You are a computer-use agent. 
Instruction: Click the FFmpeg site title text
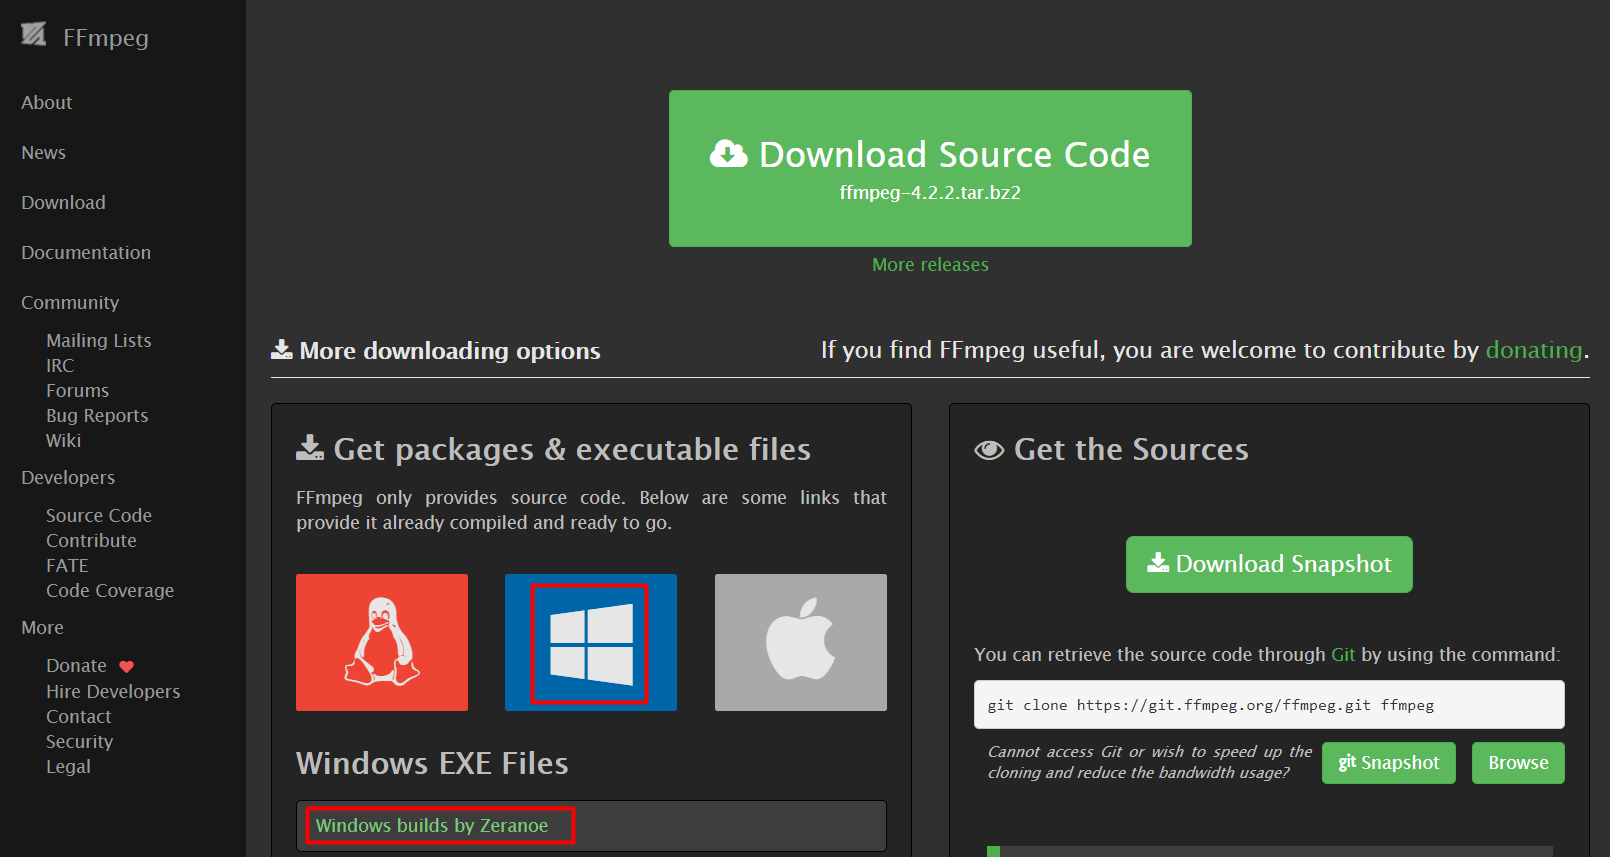pos(106,38)
